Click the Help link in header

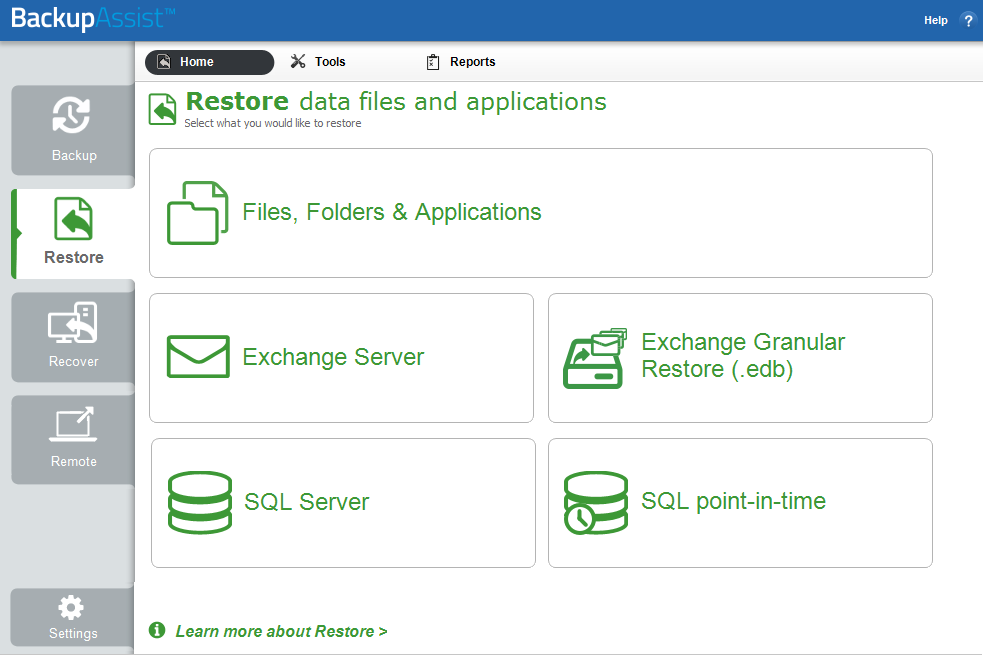click(935, 20)
